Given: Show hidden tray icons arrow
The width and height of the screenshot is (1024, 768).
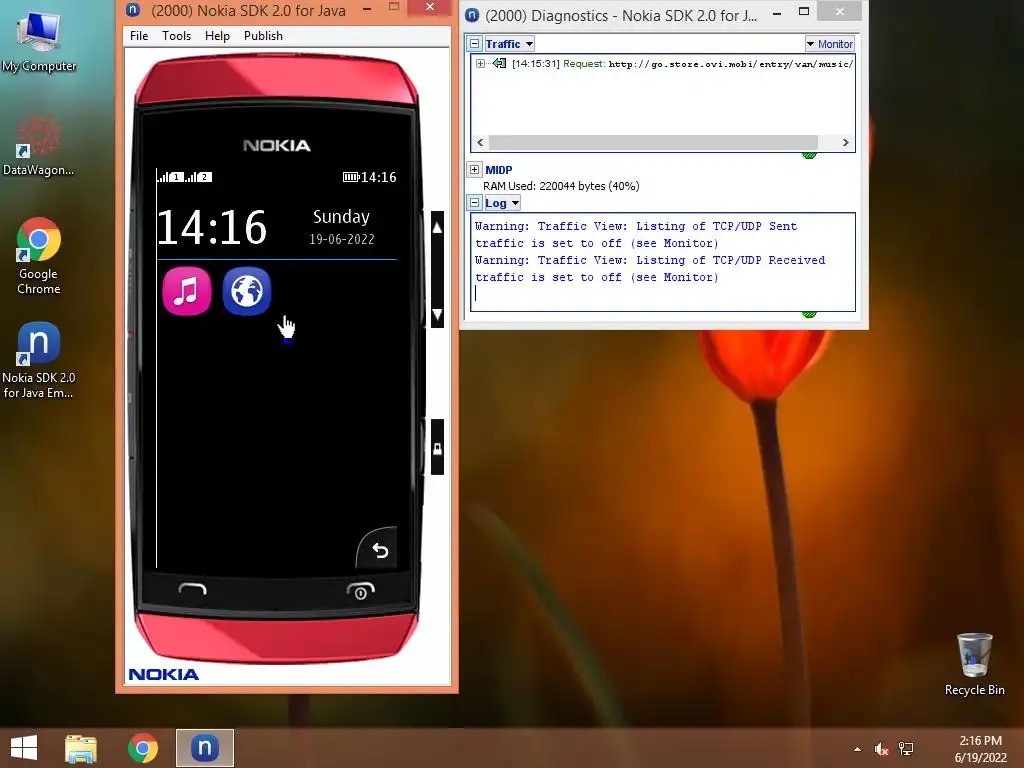Looking at the screenshot, I should [x=857, y=749].
